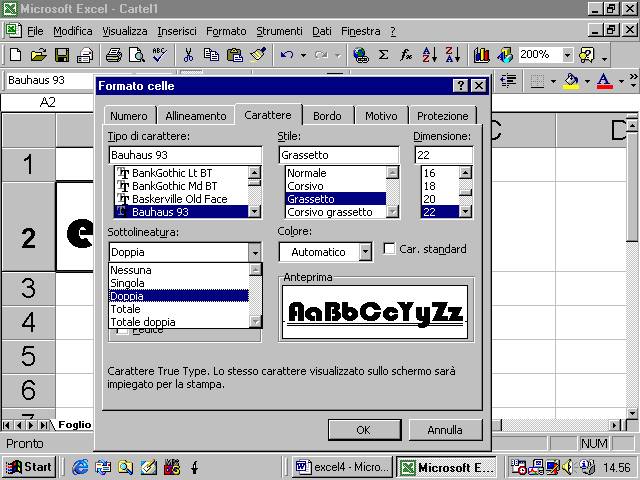
Task: Select the Format Painter brush icon
Action: (258, 55)
